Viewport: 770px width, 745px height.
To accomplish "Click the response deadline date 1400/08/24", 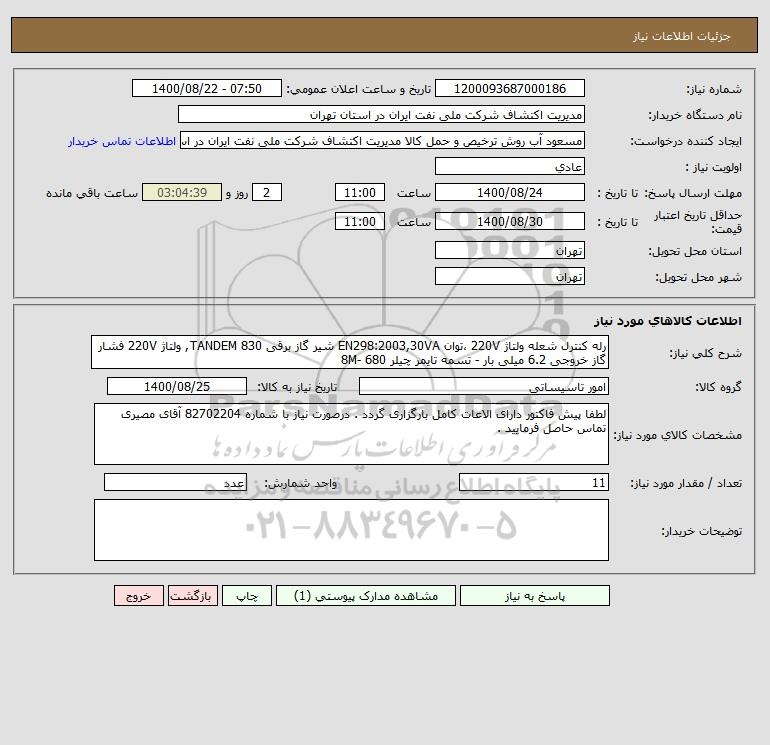I will 510,193.
